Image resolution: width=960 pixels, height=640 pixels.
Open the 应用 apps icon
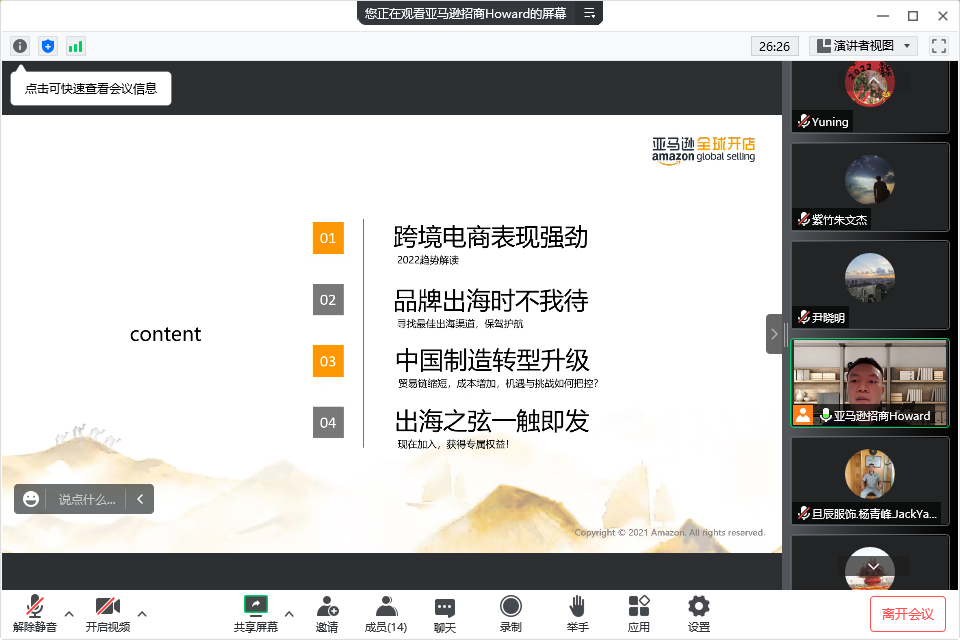(639, 613)
